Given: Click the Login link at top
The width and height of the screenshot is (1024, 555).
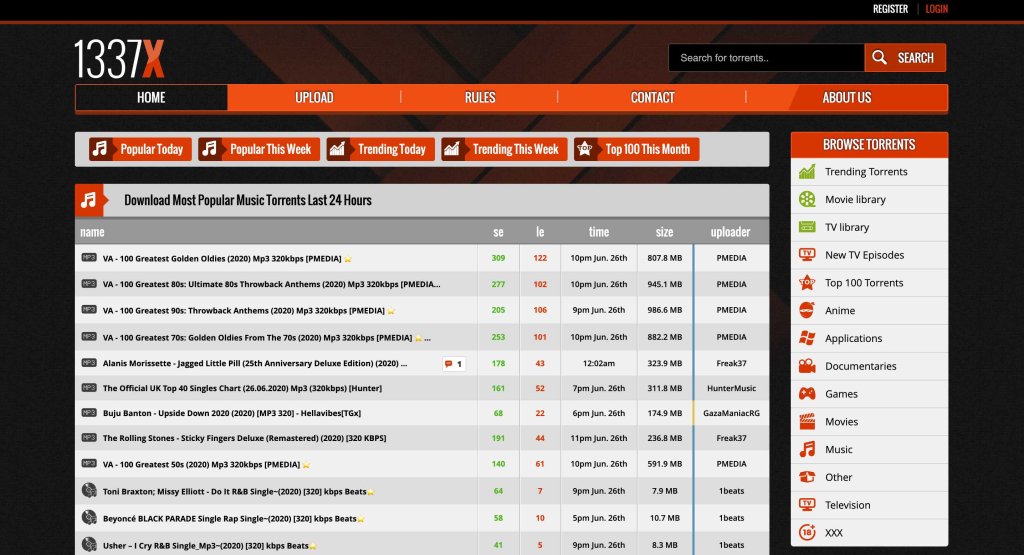Looking at the screenshot, I should click(x=936, y=9).
